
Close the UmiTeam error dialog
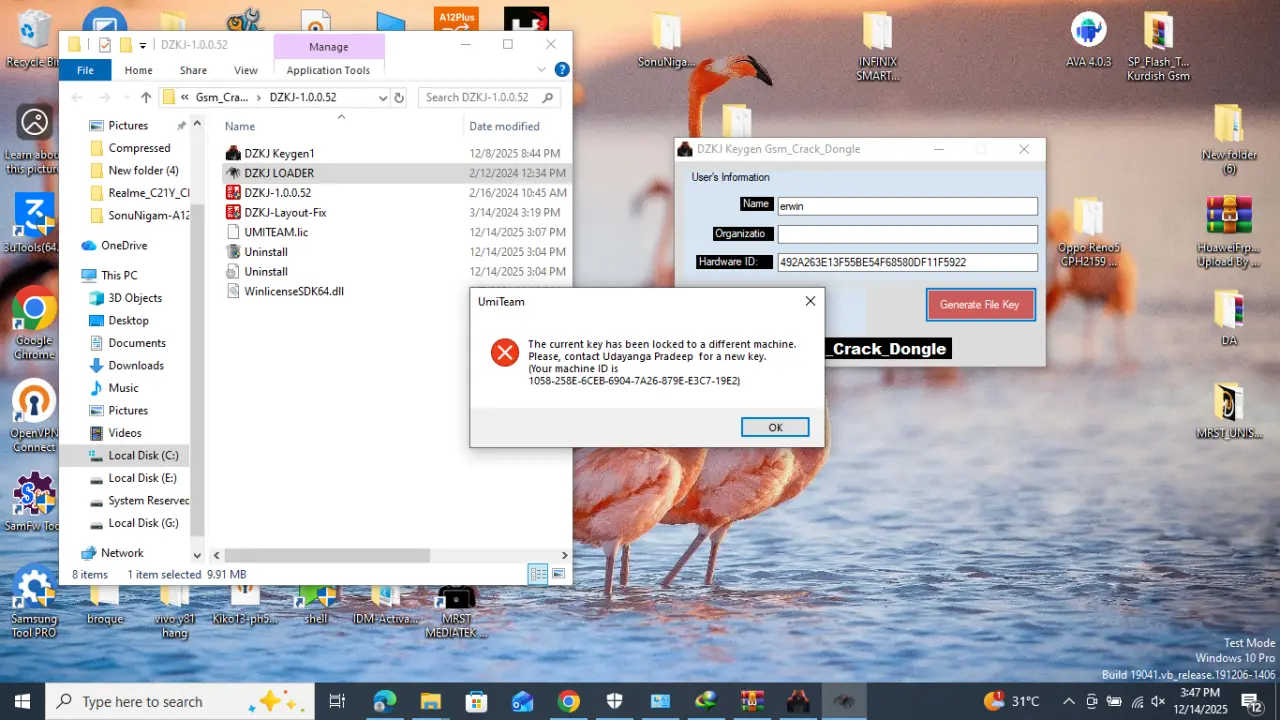810,301
